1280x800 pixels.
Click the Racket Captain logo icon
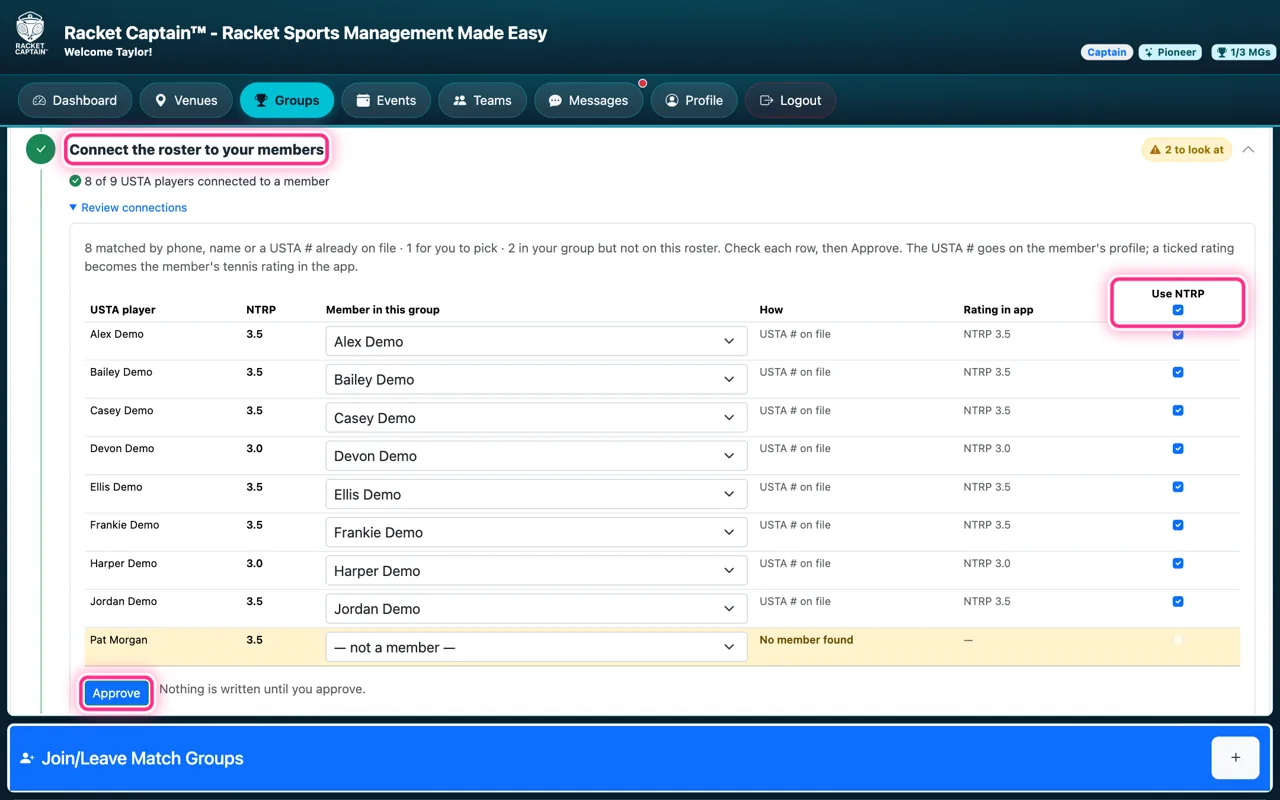(x=31, y=33)
